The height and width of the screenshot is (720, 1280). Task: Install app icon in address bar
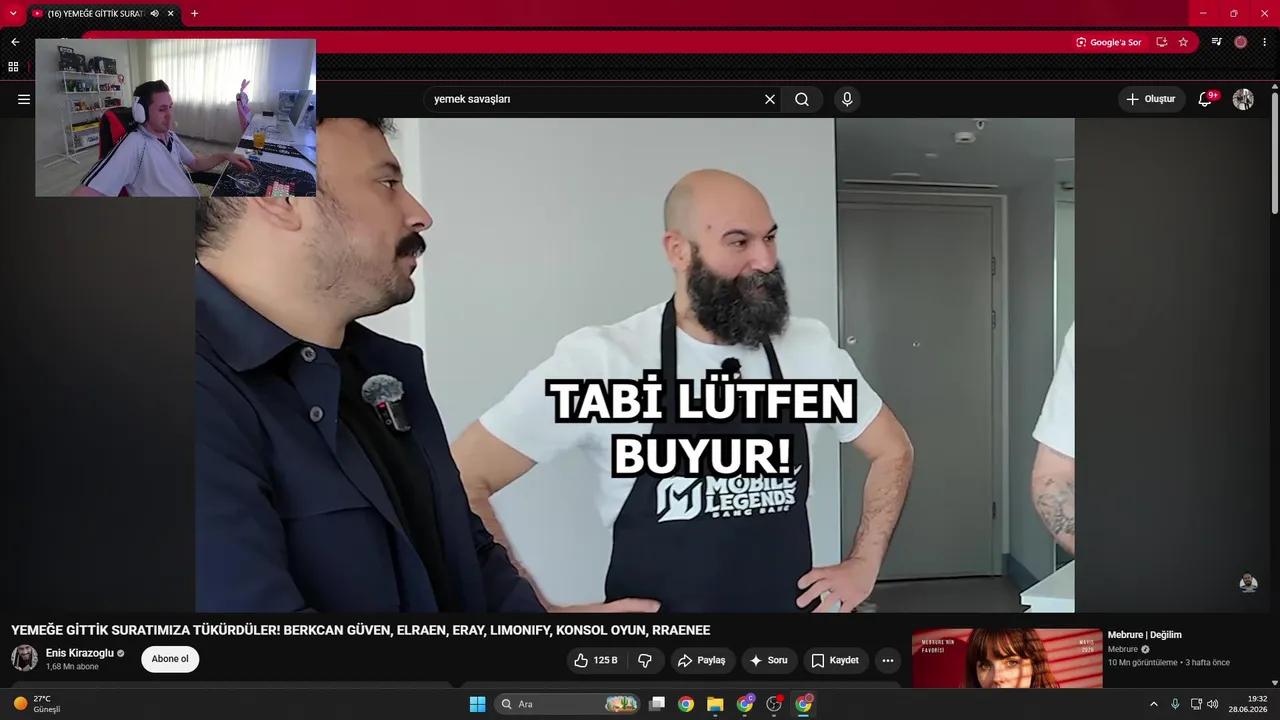coord(1161,42)
